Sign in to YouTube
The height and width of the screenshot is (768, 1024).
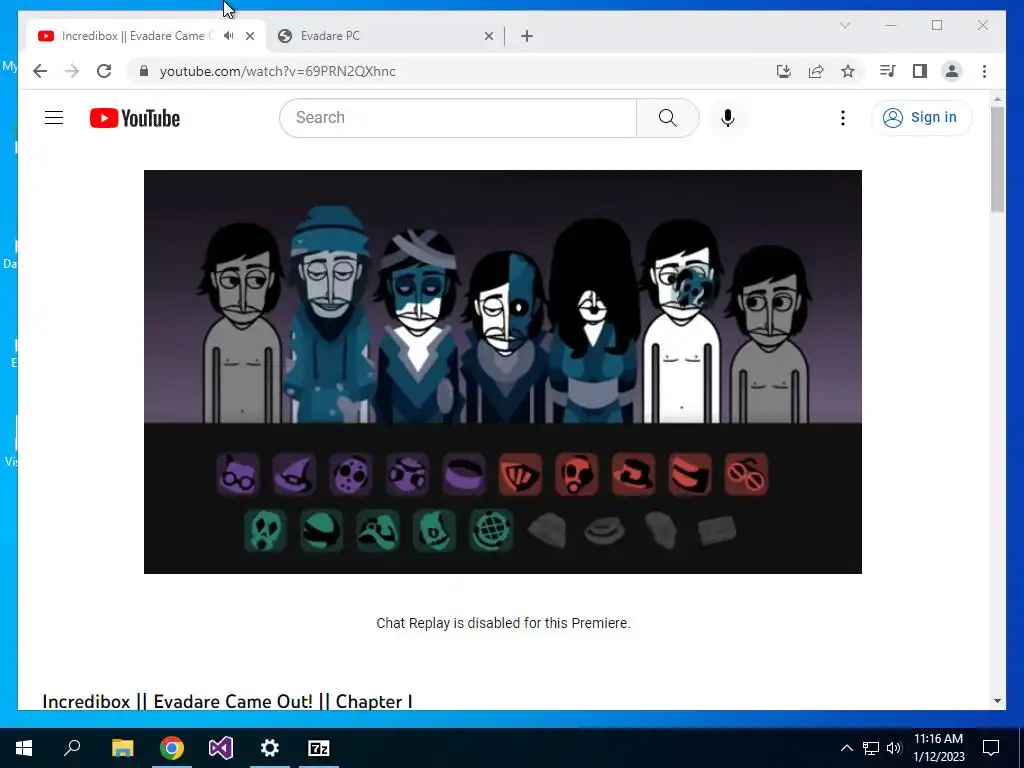coord(921,118)
